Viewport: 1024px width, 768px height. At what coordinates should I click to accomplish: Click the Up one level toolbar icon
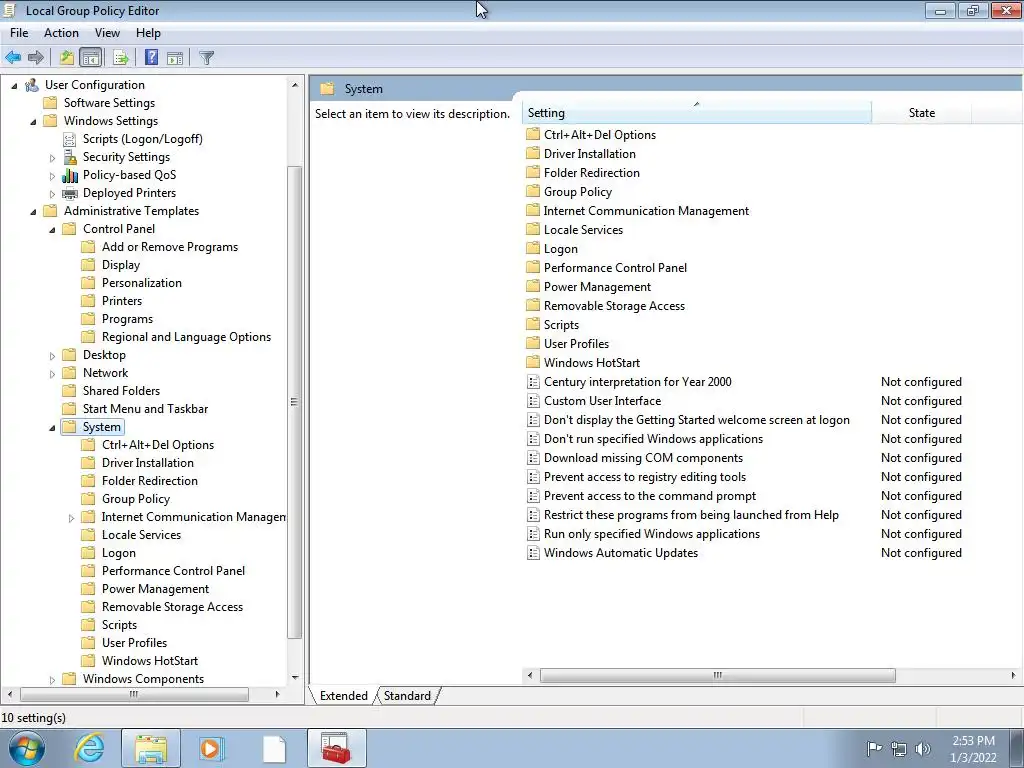pyautogui.click(x=67, y=57)
